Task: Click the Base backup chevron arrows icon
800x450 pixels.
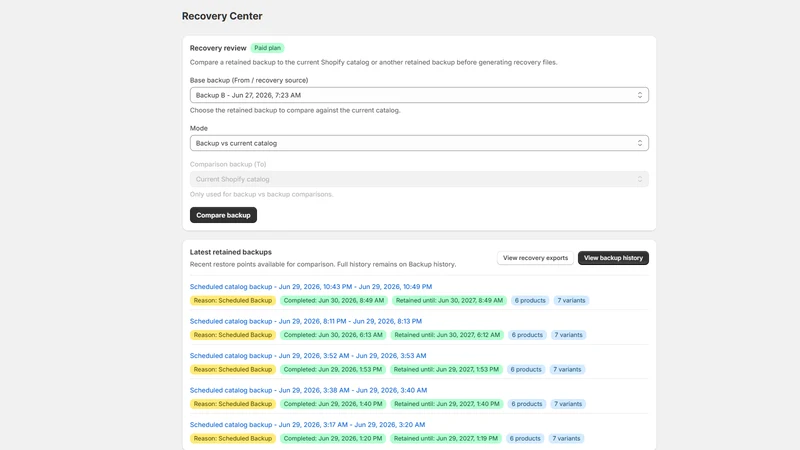Action: (x=639, y=95)
